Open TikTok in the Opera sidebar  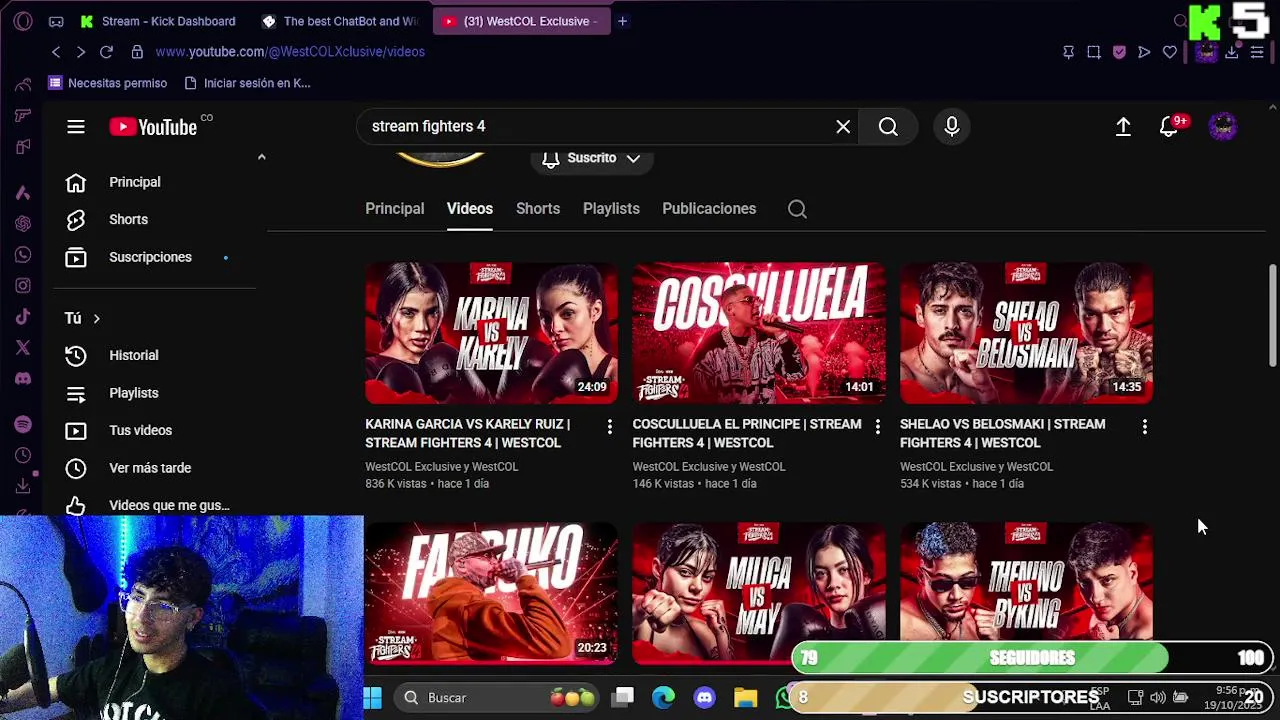point(23,317)
